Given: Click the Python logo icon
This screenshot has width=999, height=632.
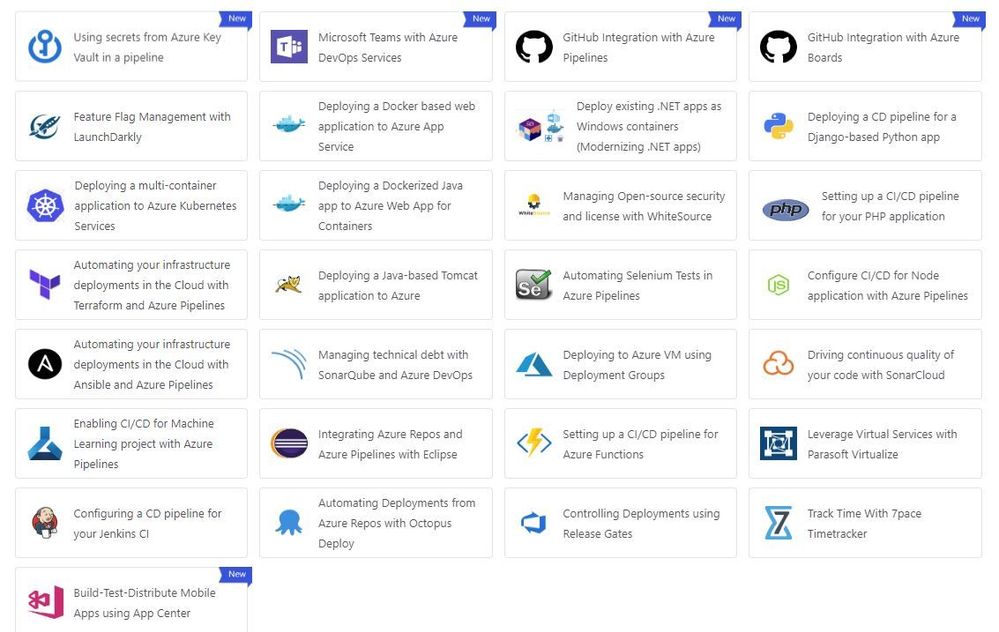Looking at the screenshot, I should pos(779,126).
